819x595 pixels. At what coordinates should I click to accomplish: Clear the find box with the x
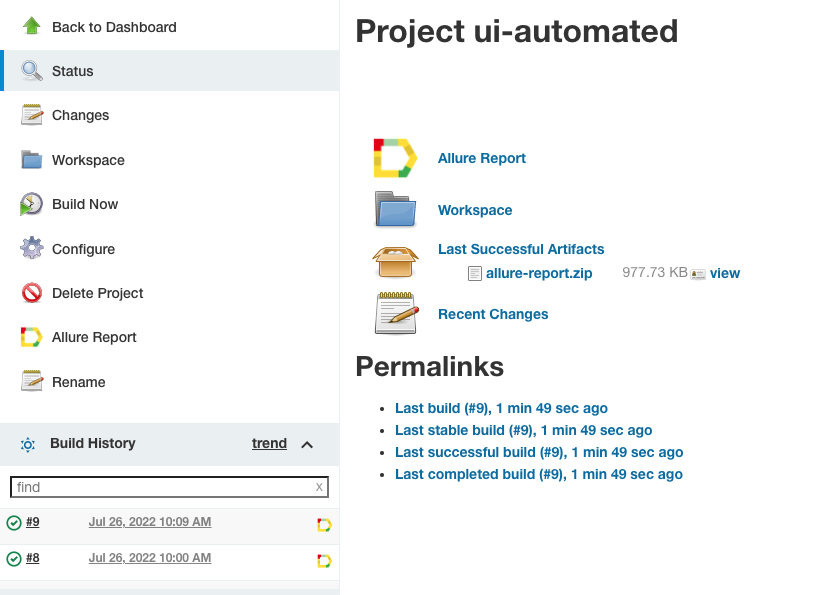(319, 487)
